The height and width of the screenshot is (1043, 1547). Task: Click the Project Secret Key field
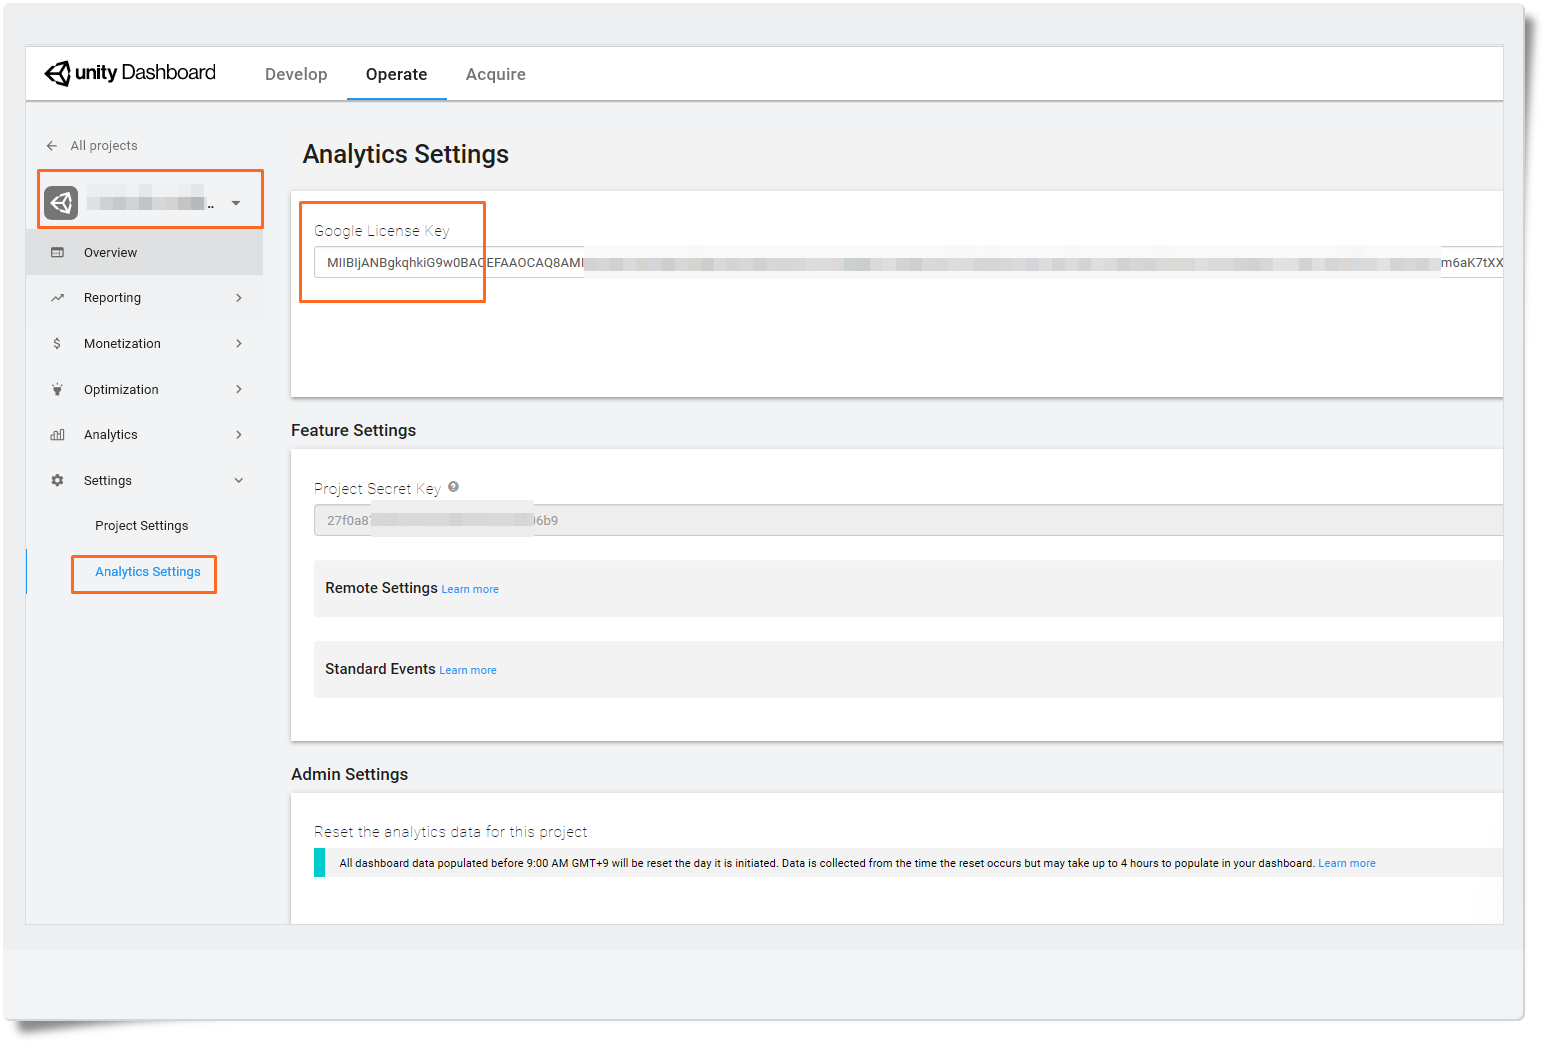(x=908, y=521)
